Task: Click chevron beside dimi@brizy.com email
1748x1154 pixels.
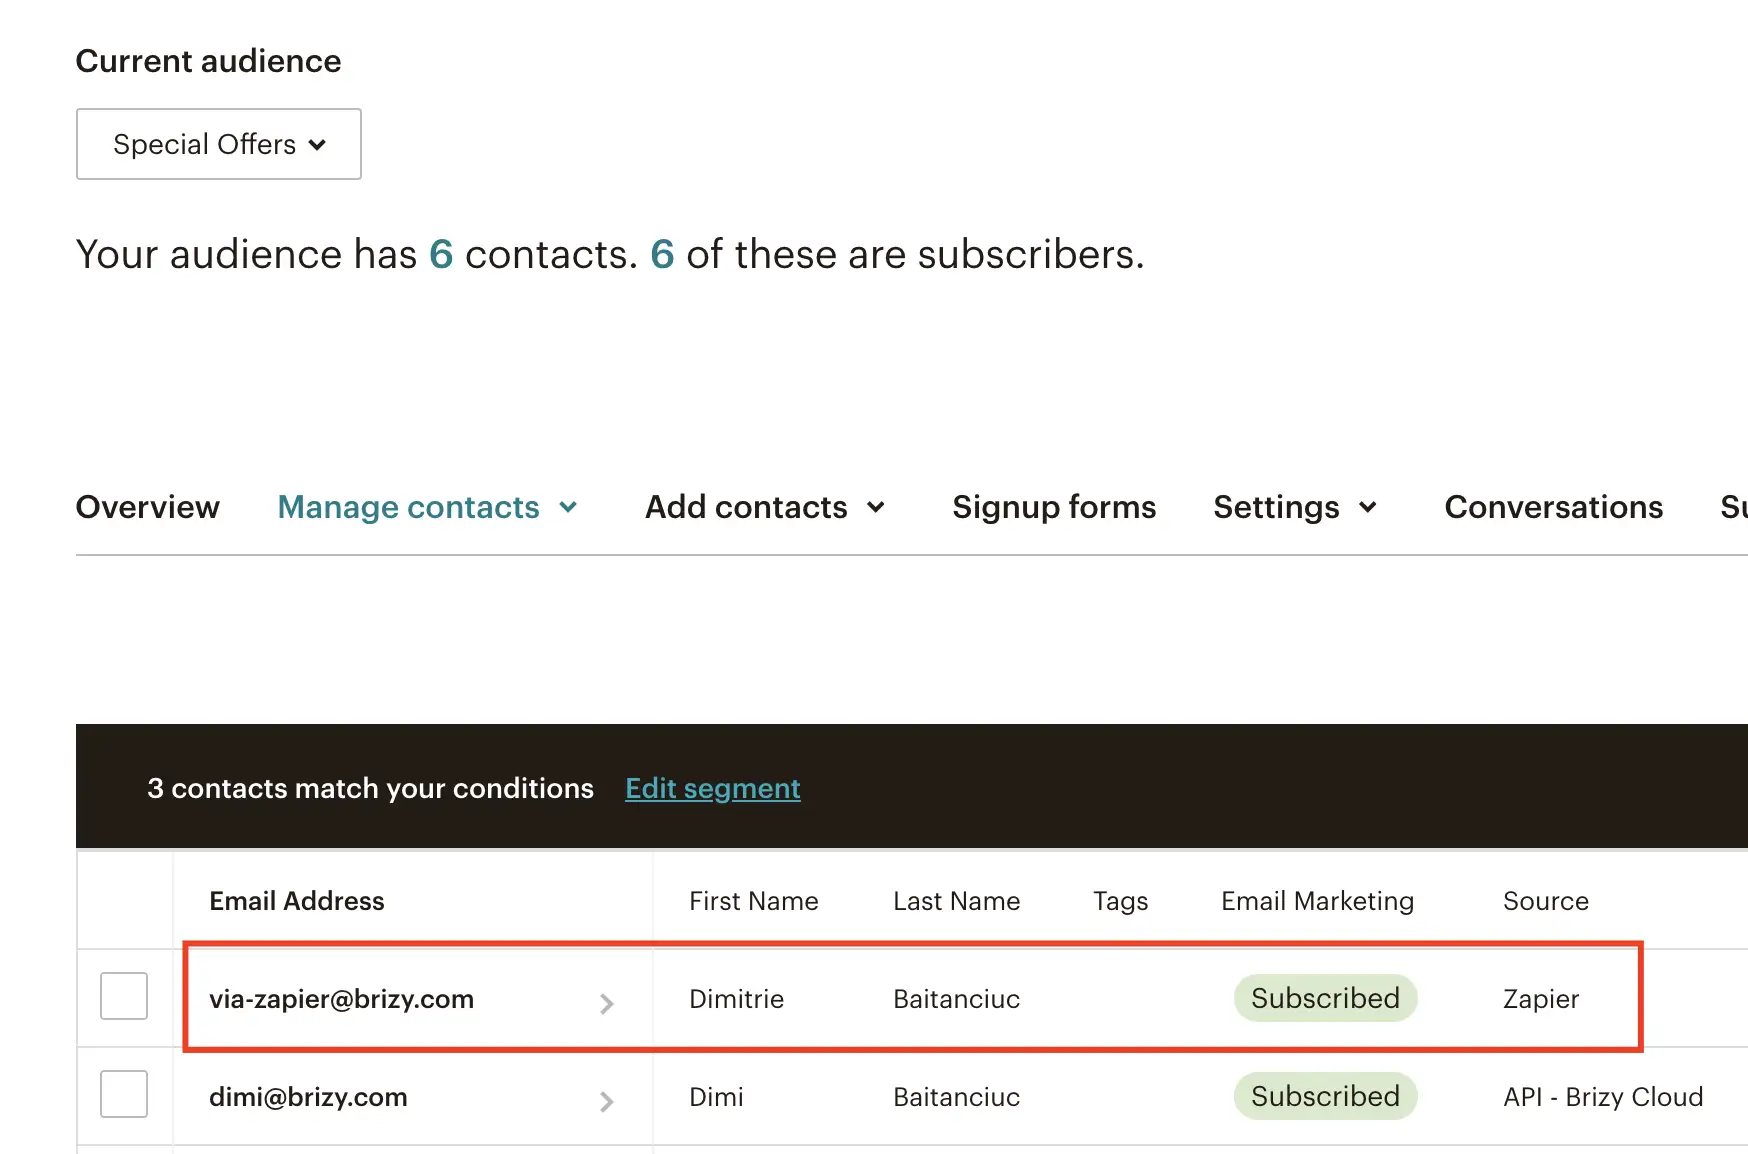Action: pyautogui.click(x=606, y=1101)
